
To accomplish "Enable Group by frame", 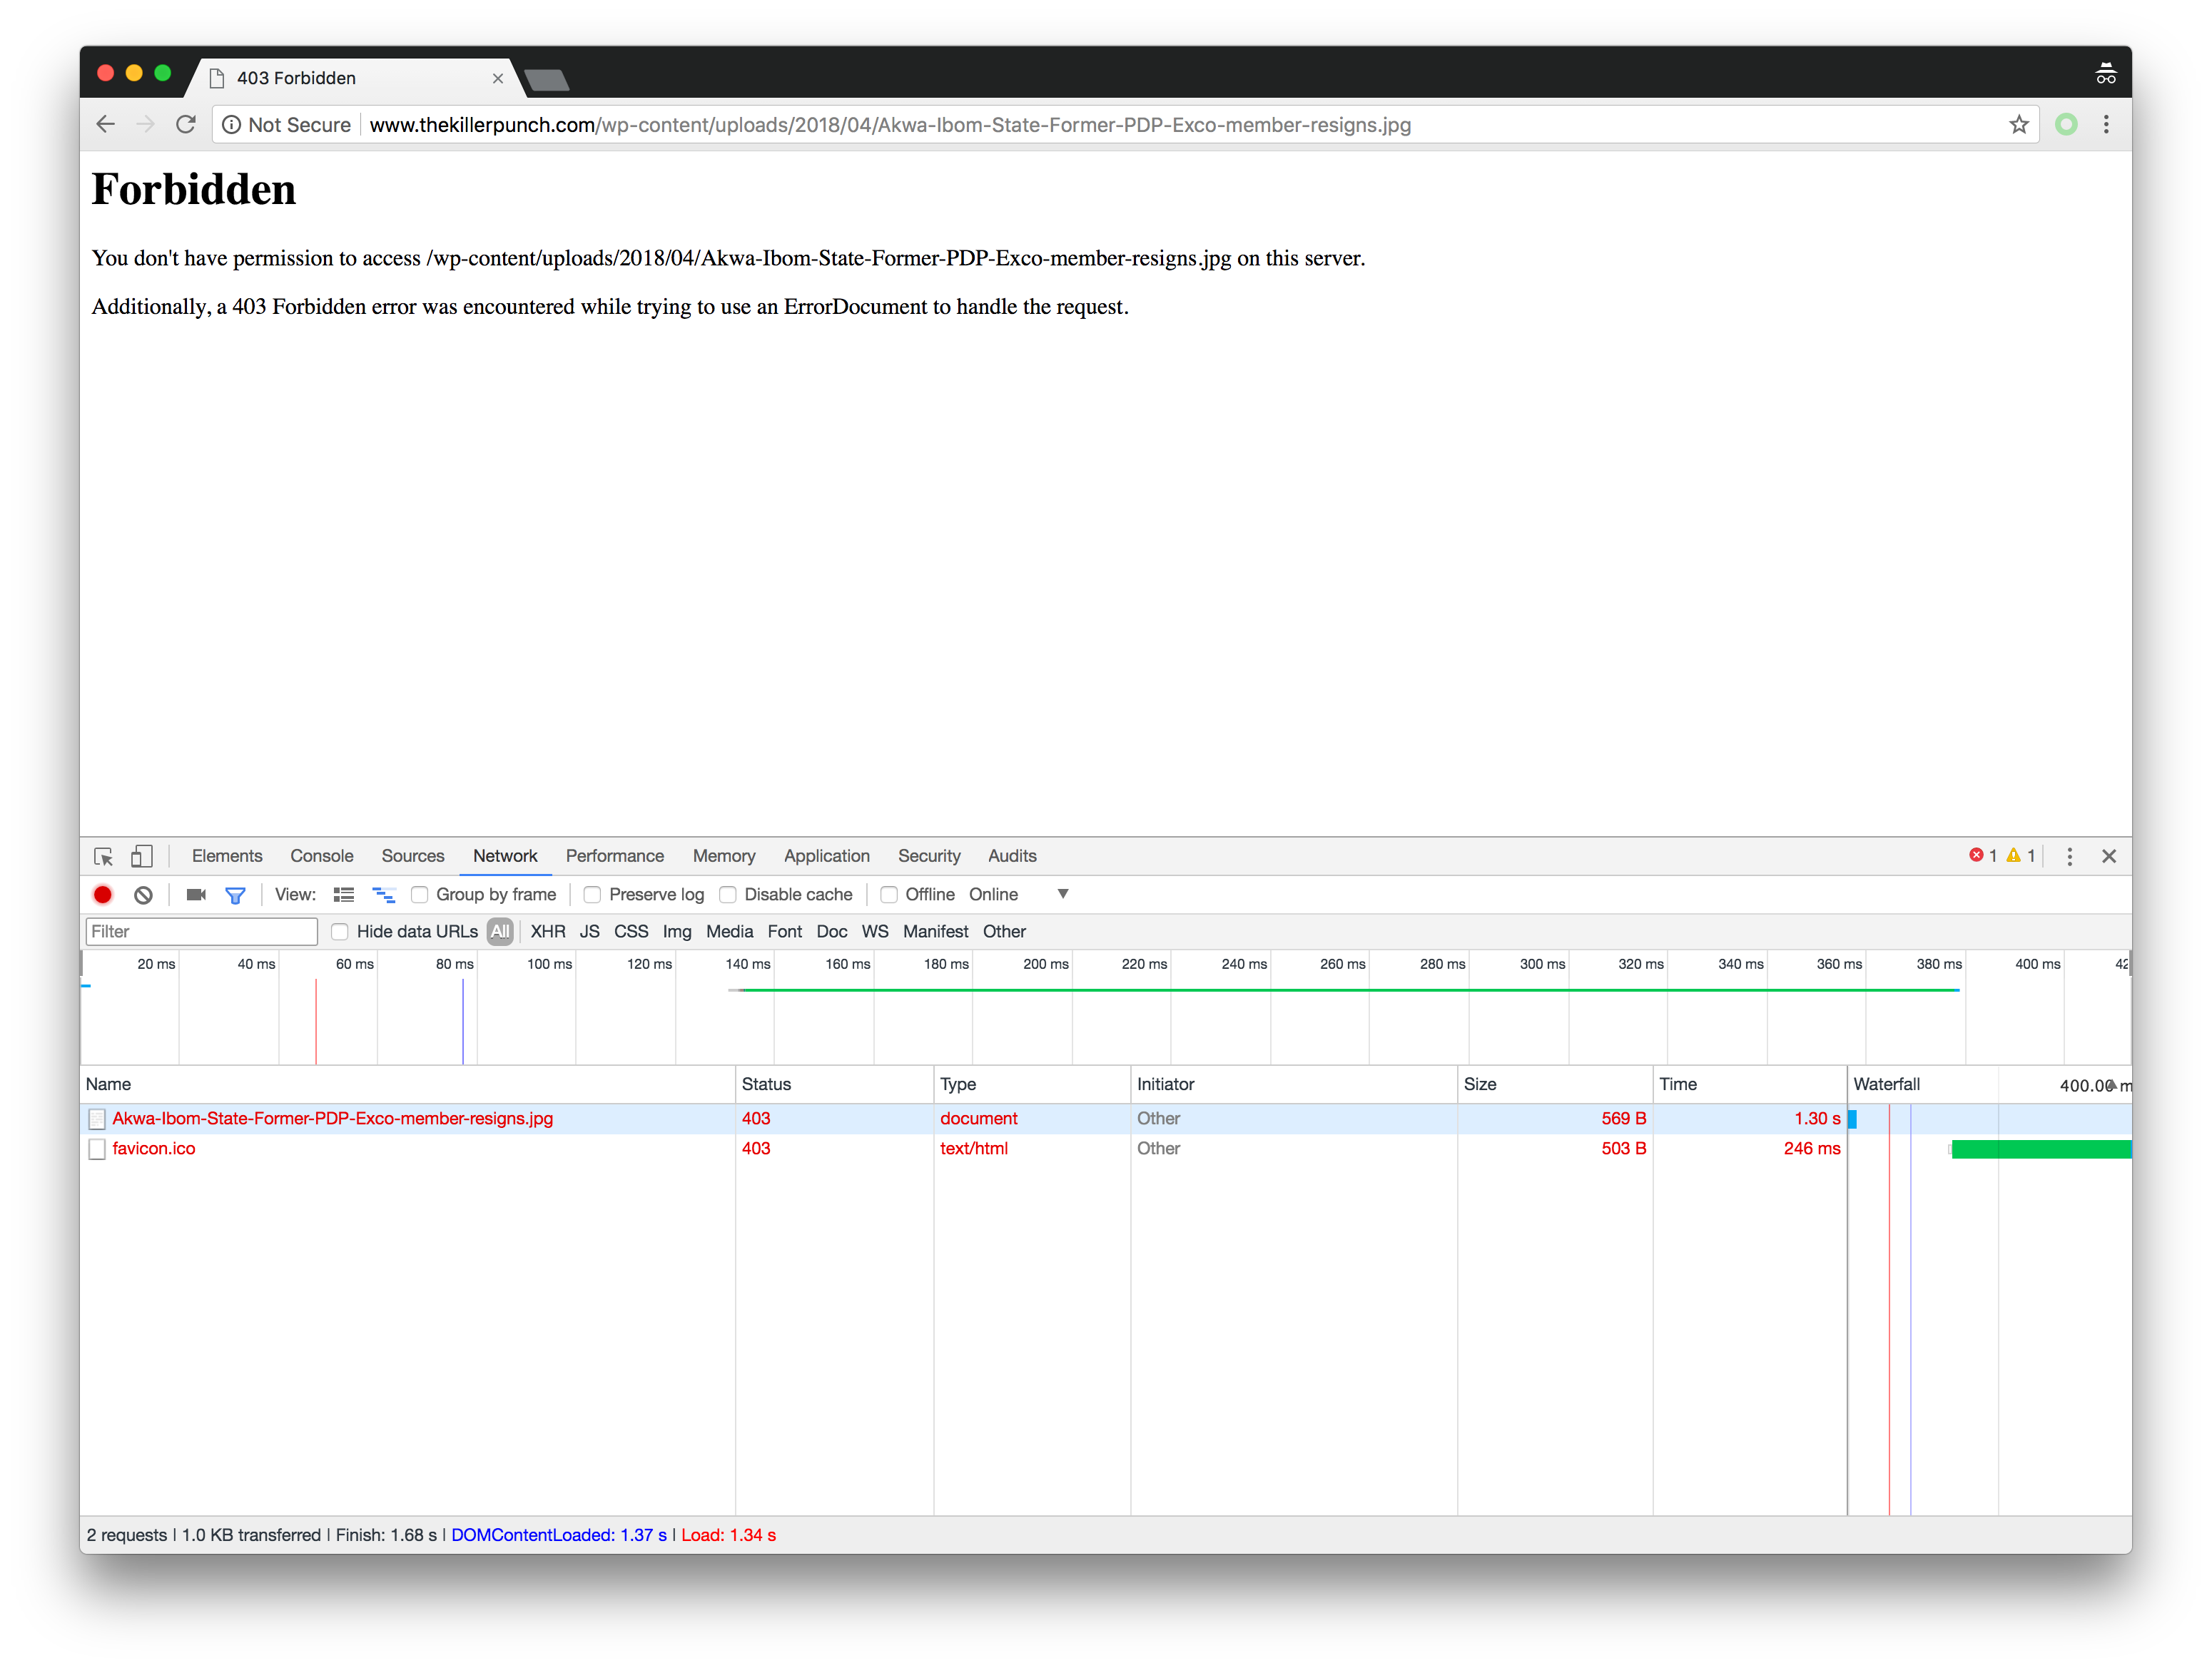I will [x=419, y=894].
